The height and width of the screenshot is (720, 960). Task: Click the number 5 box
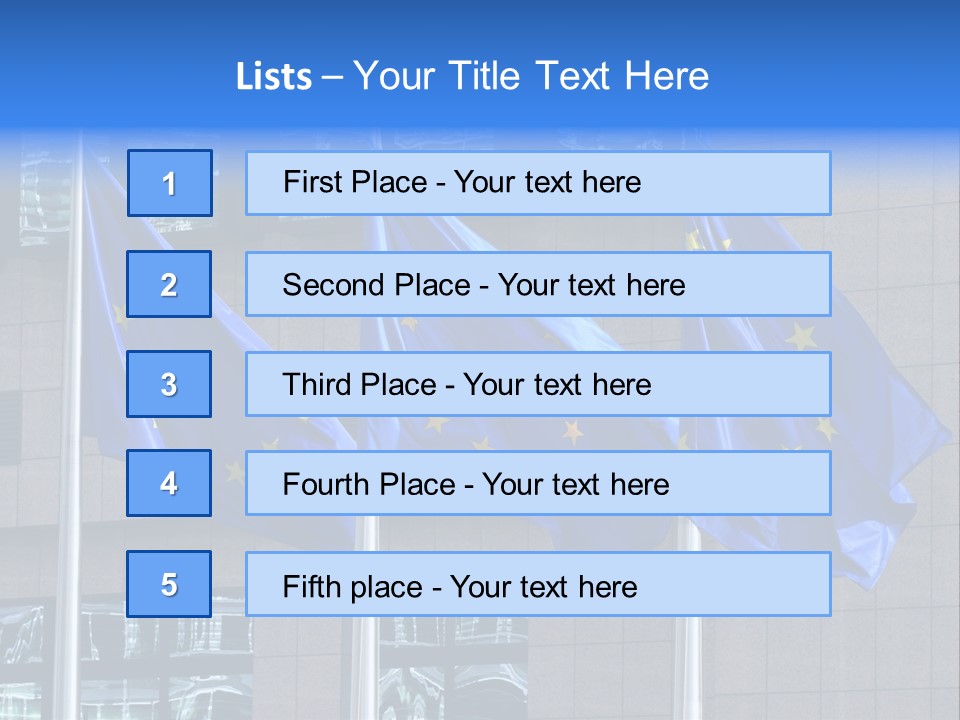point(169,584)
